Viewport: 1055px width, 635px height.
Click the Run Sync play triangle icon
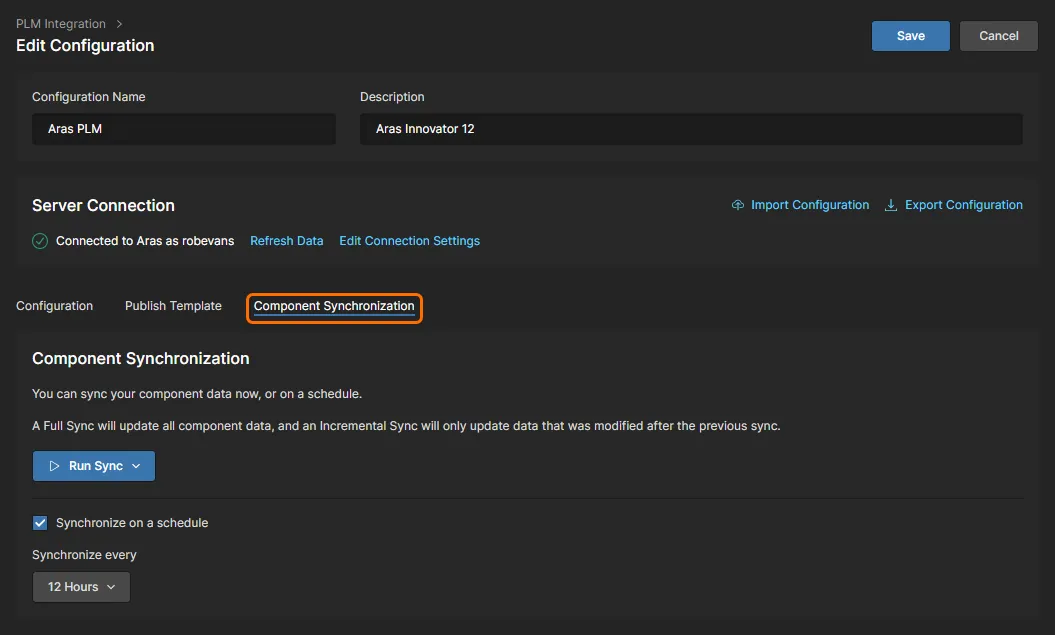(x=55, y=466)
